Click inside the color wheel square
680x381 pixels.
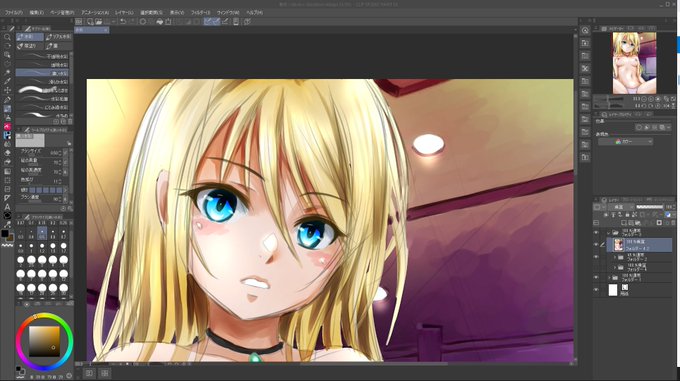pyautogui.click(x=44, y=341)
